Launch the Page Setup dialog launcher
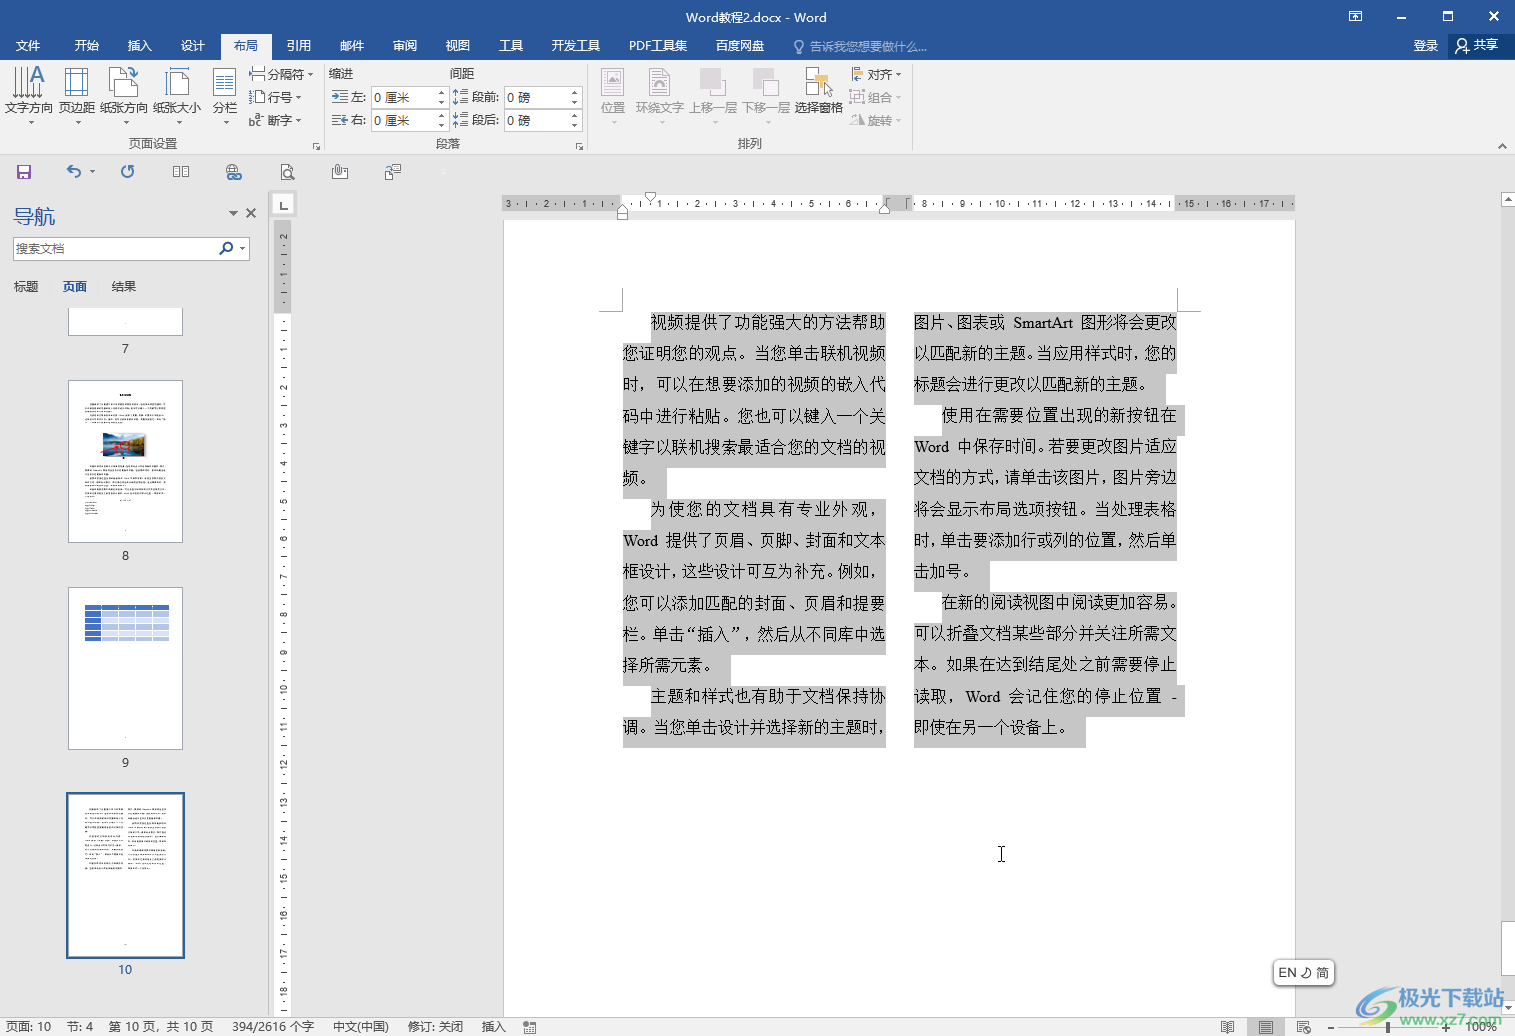This screenshot has height=1036, width=1515. pyautogui.click(x=317, y=146)
